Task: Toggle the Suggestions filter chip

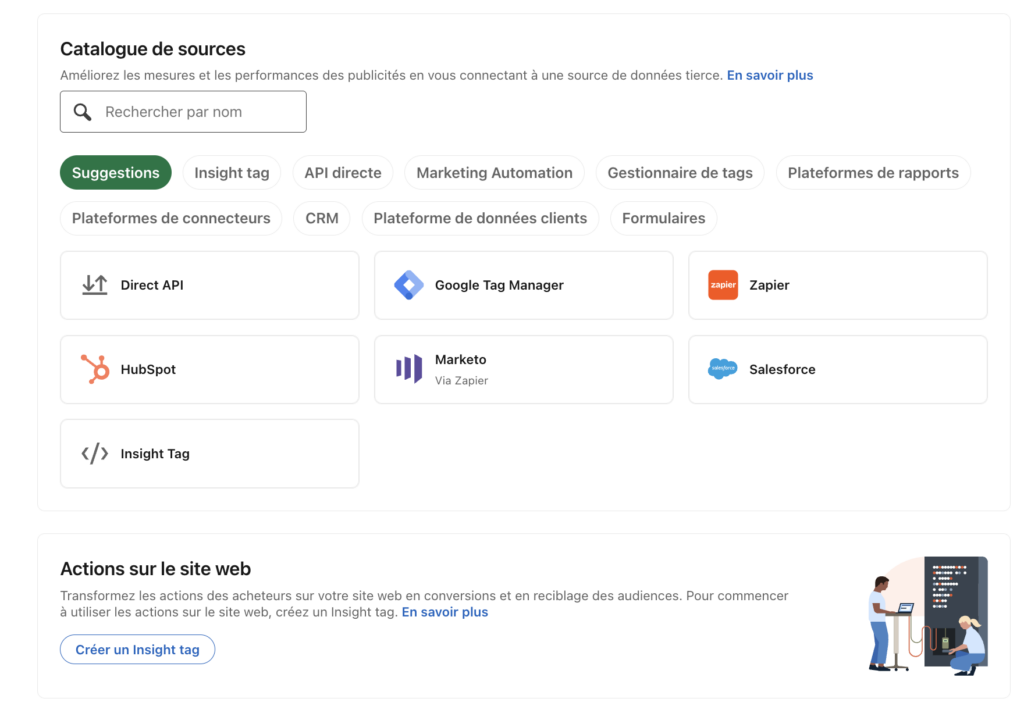Action: tap(115, 172)
